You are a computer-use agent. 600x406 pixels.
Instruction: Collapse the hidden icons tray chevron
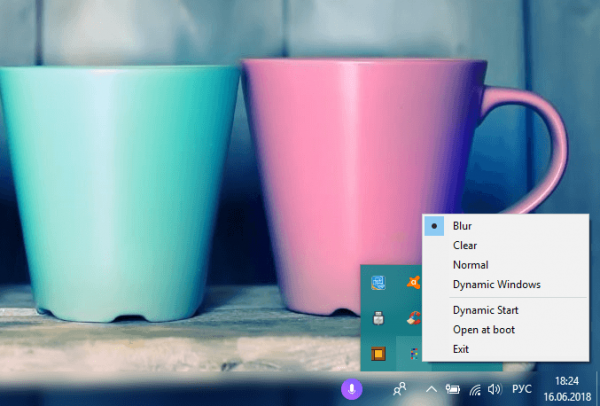point(431,390)
